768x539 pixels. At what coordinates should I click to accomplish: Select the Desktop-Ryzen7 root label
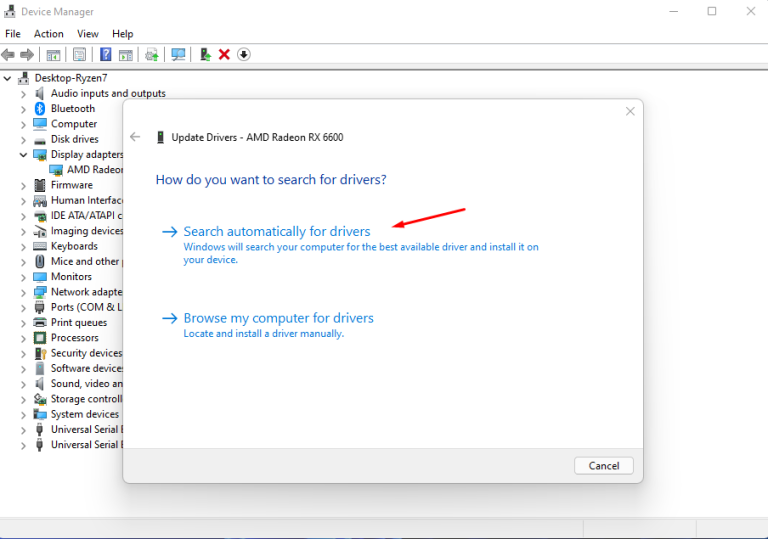(x=71, y=78)
